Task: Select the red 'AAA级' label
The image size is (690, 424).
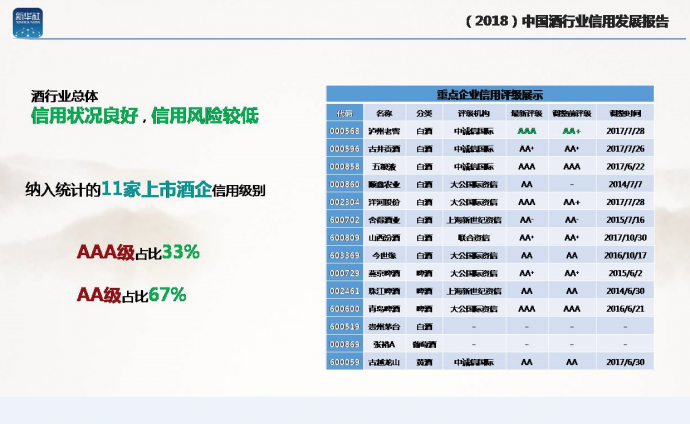Action: [x=106, y=252]
